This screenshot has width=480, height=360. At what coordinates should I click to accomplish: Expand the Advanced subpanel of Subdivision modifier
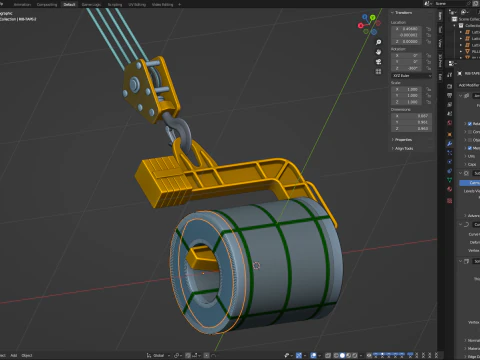pos(472,216)
